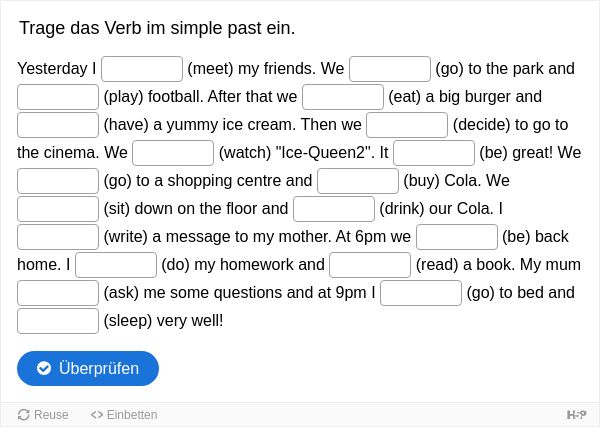Select the blank before (read) a book
The height and width of the screenshot is (427, 600).
coord(370,265)
